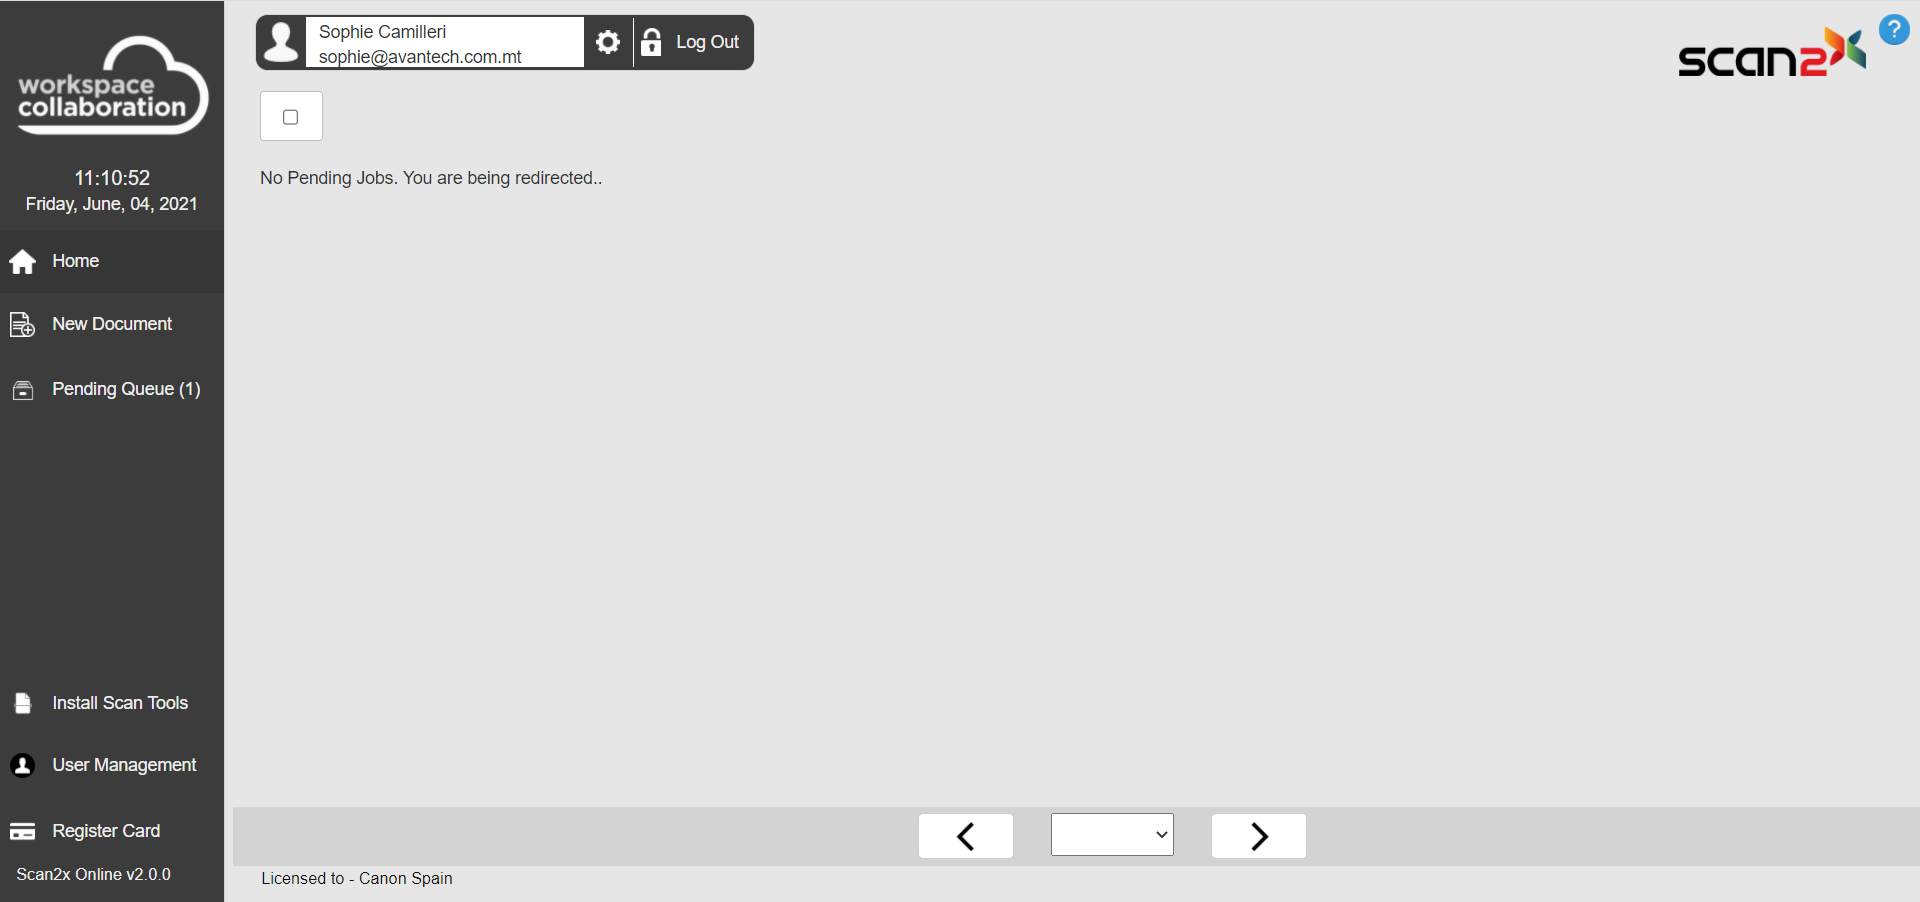Expand the page number dropdown

pos(1112,835)
